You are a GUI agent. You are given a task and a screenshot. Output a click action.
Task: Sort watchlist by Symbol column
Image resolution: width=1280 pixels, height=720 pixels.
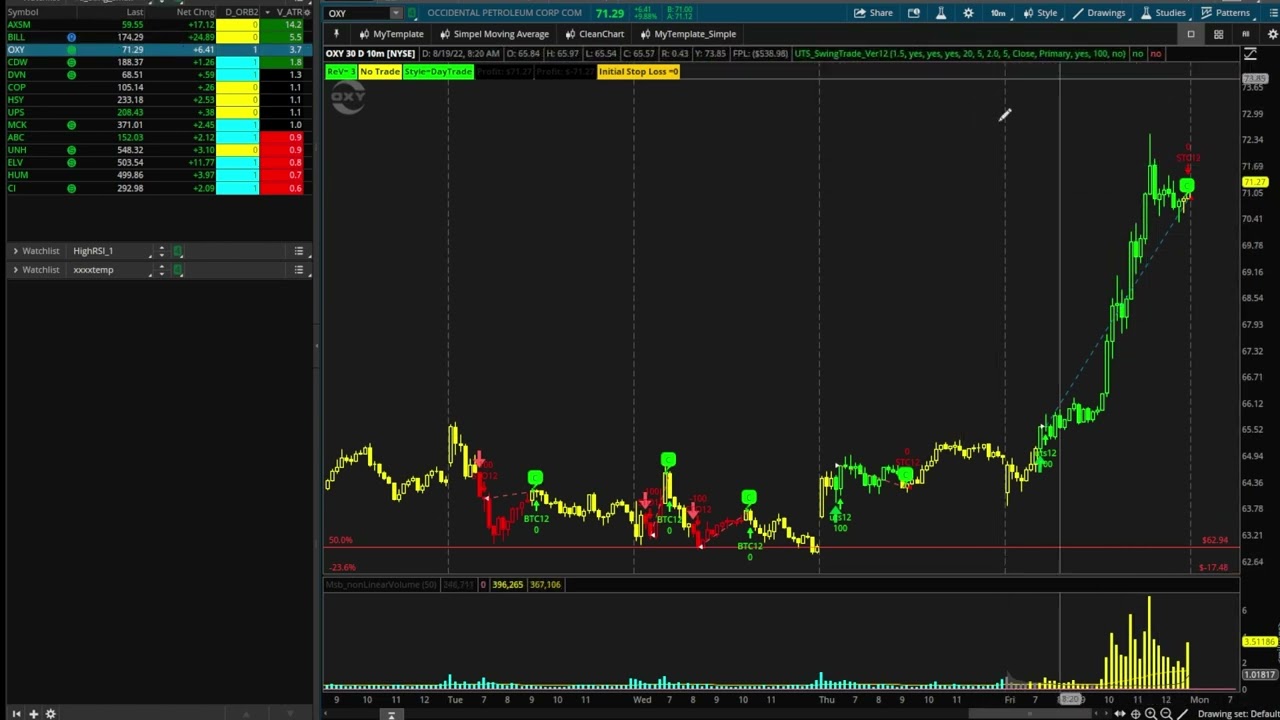coord(23,12)
